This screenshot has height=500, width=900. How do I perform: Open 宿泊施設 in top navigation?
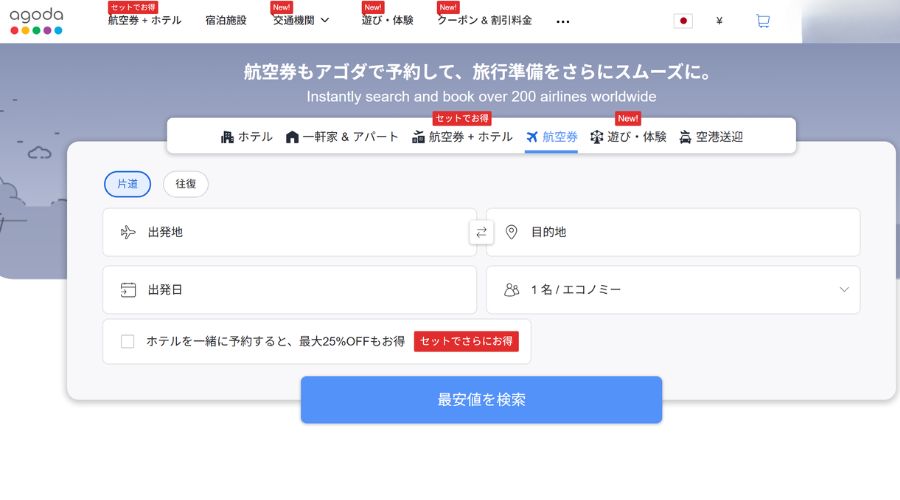(x=226, y=20)
